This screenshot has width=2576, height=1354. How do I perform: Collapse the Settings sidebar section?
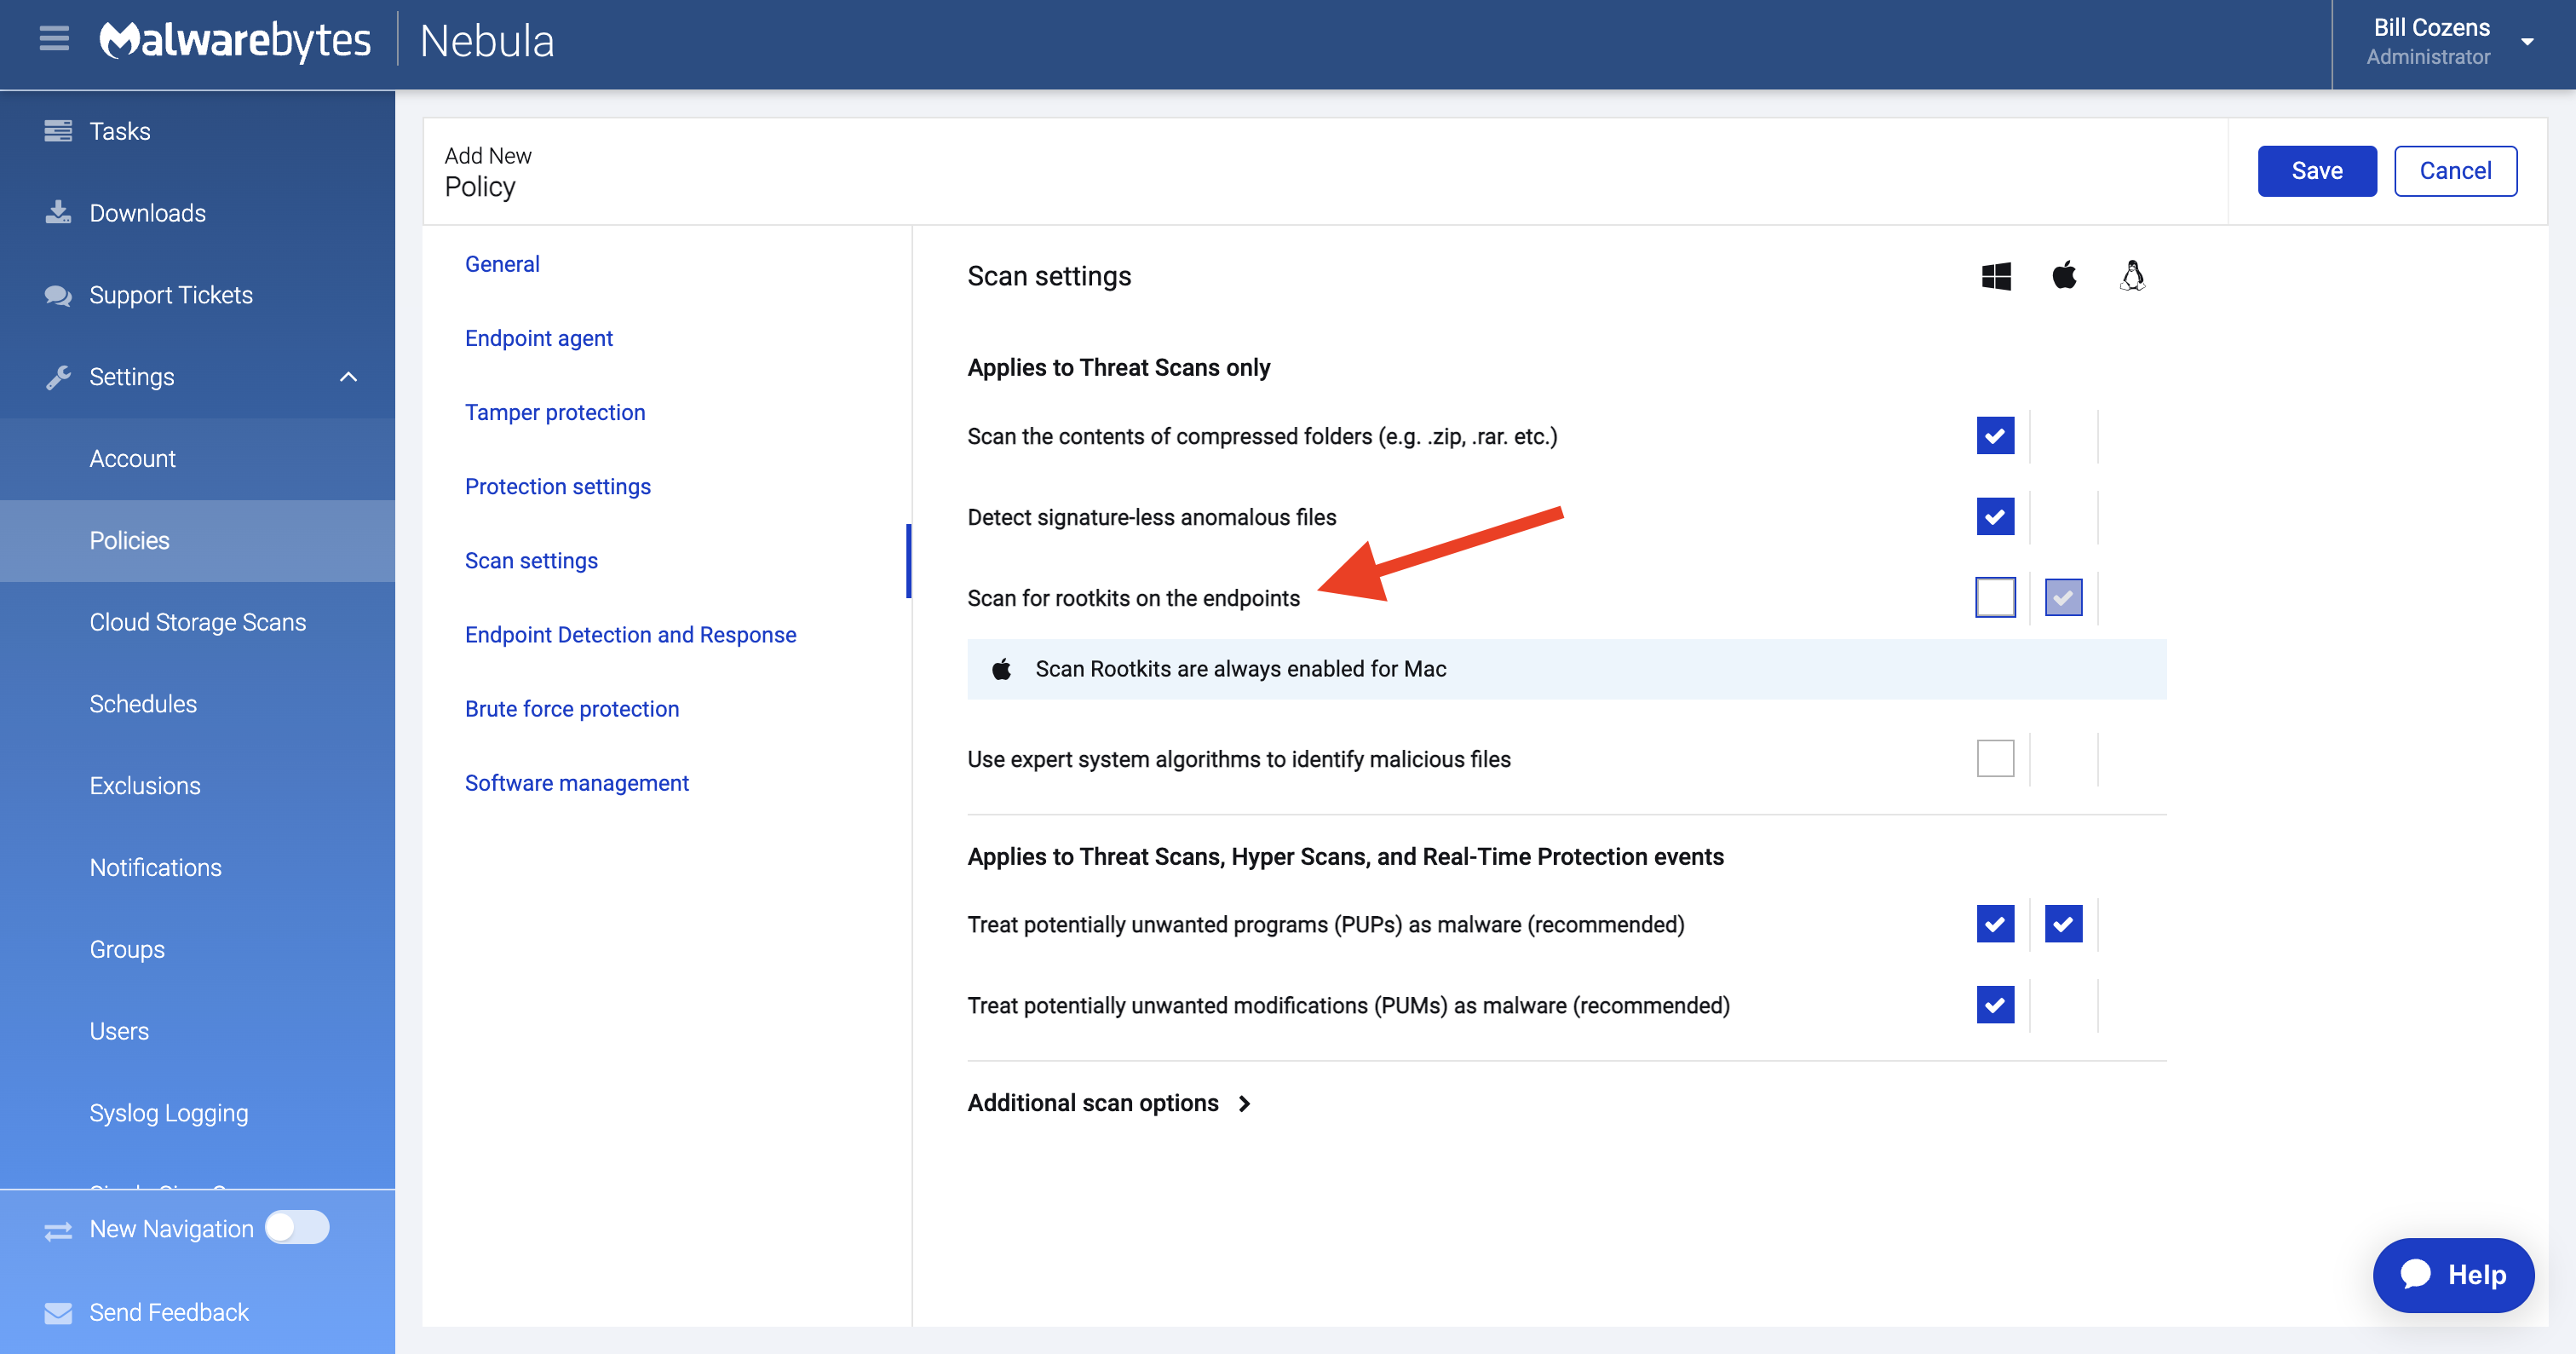(x=348, y=377)
